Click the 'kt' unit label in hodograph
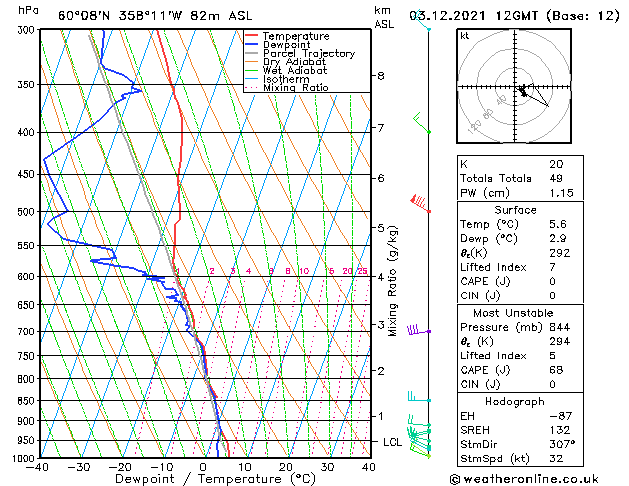The width and height of the screenshot is (629, 486). coord(465,36)
